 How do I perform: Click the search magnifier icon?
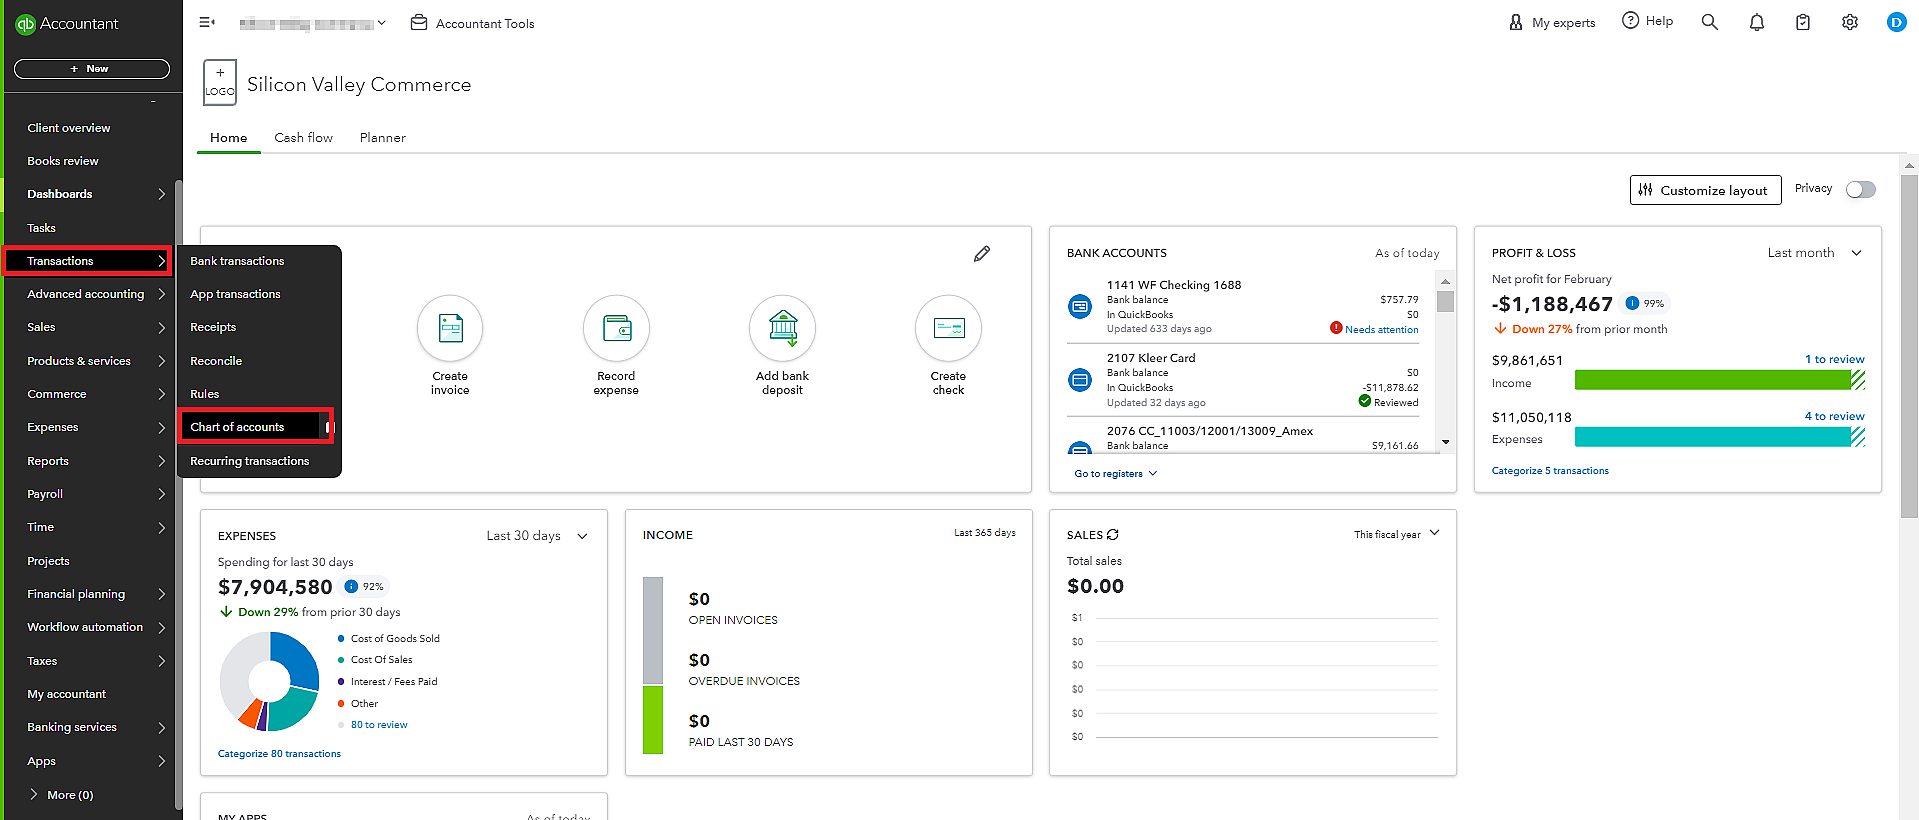click(x=1710, y=22)
